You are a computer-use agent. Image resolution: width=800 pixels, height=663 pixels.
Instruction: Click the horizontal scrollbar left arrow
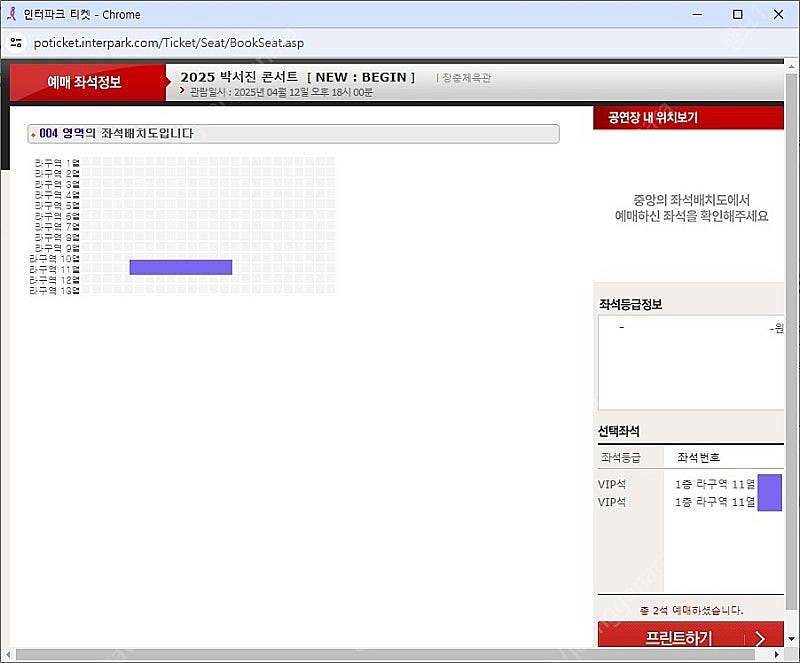(9, 654)
